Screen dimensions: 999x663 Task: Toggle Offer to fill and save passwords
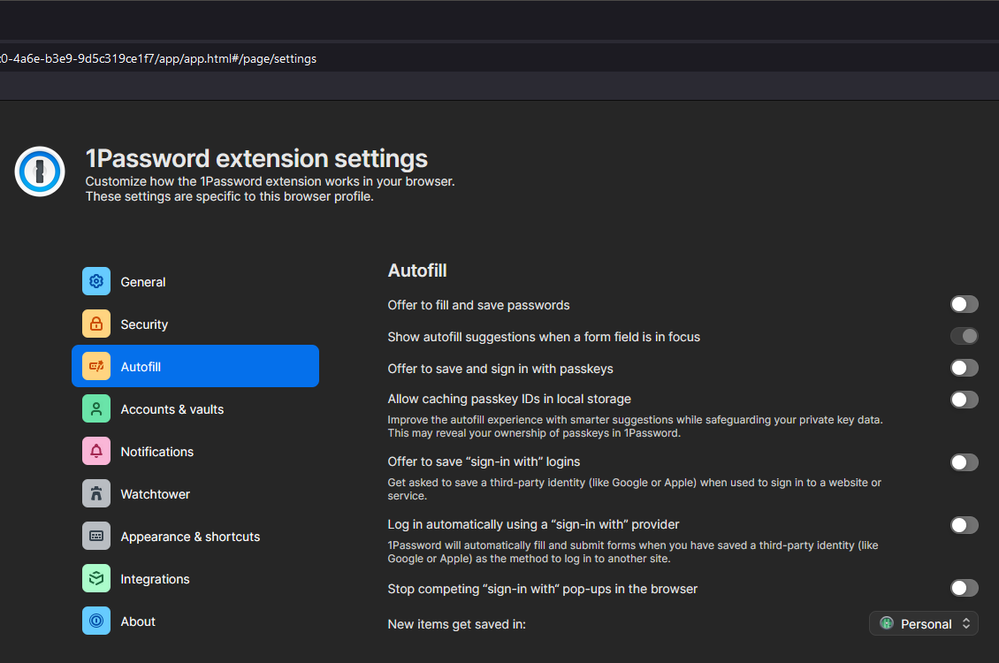[964, 304]
